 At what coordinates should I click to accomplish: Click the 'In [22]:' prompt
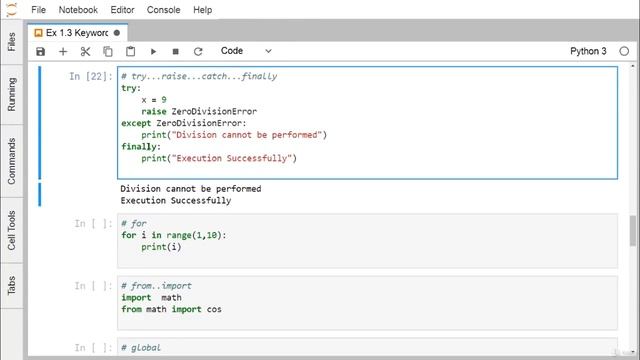[x=91, y=76]
